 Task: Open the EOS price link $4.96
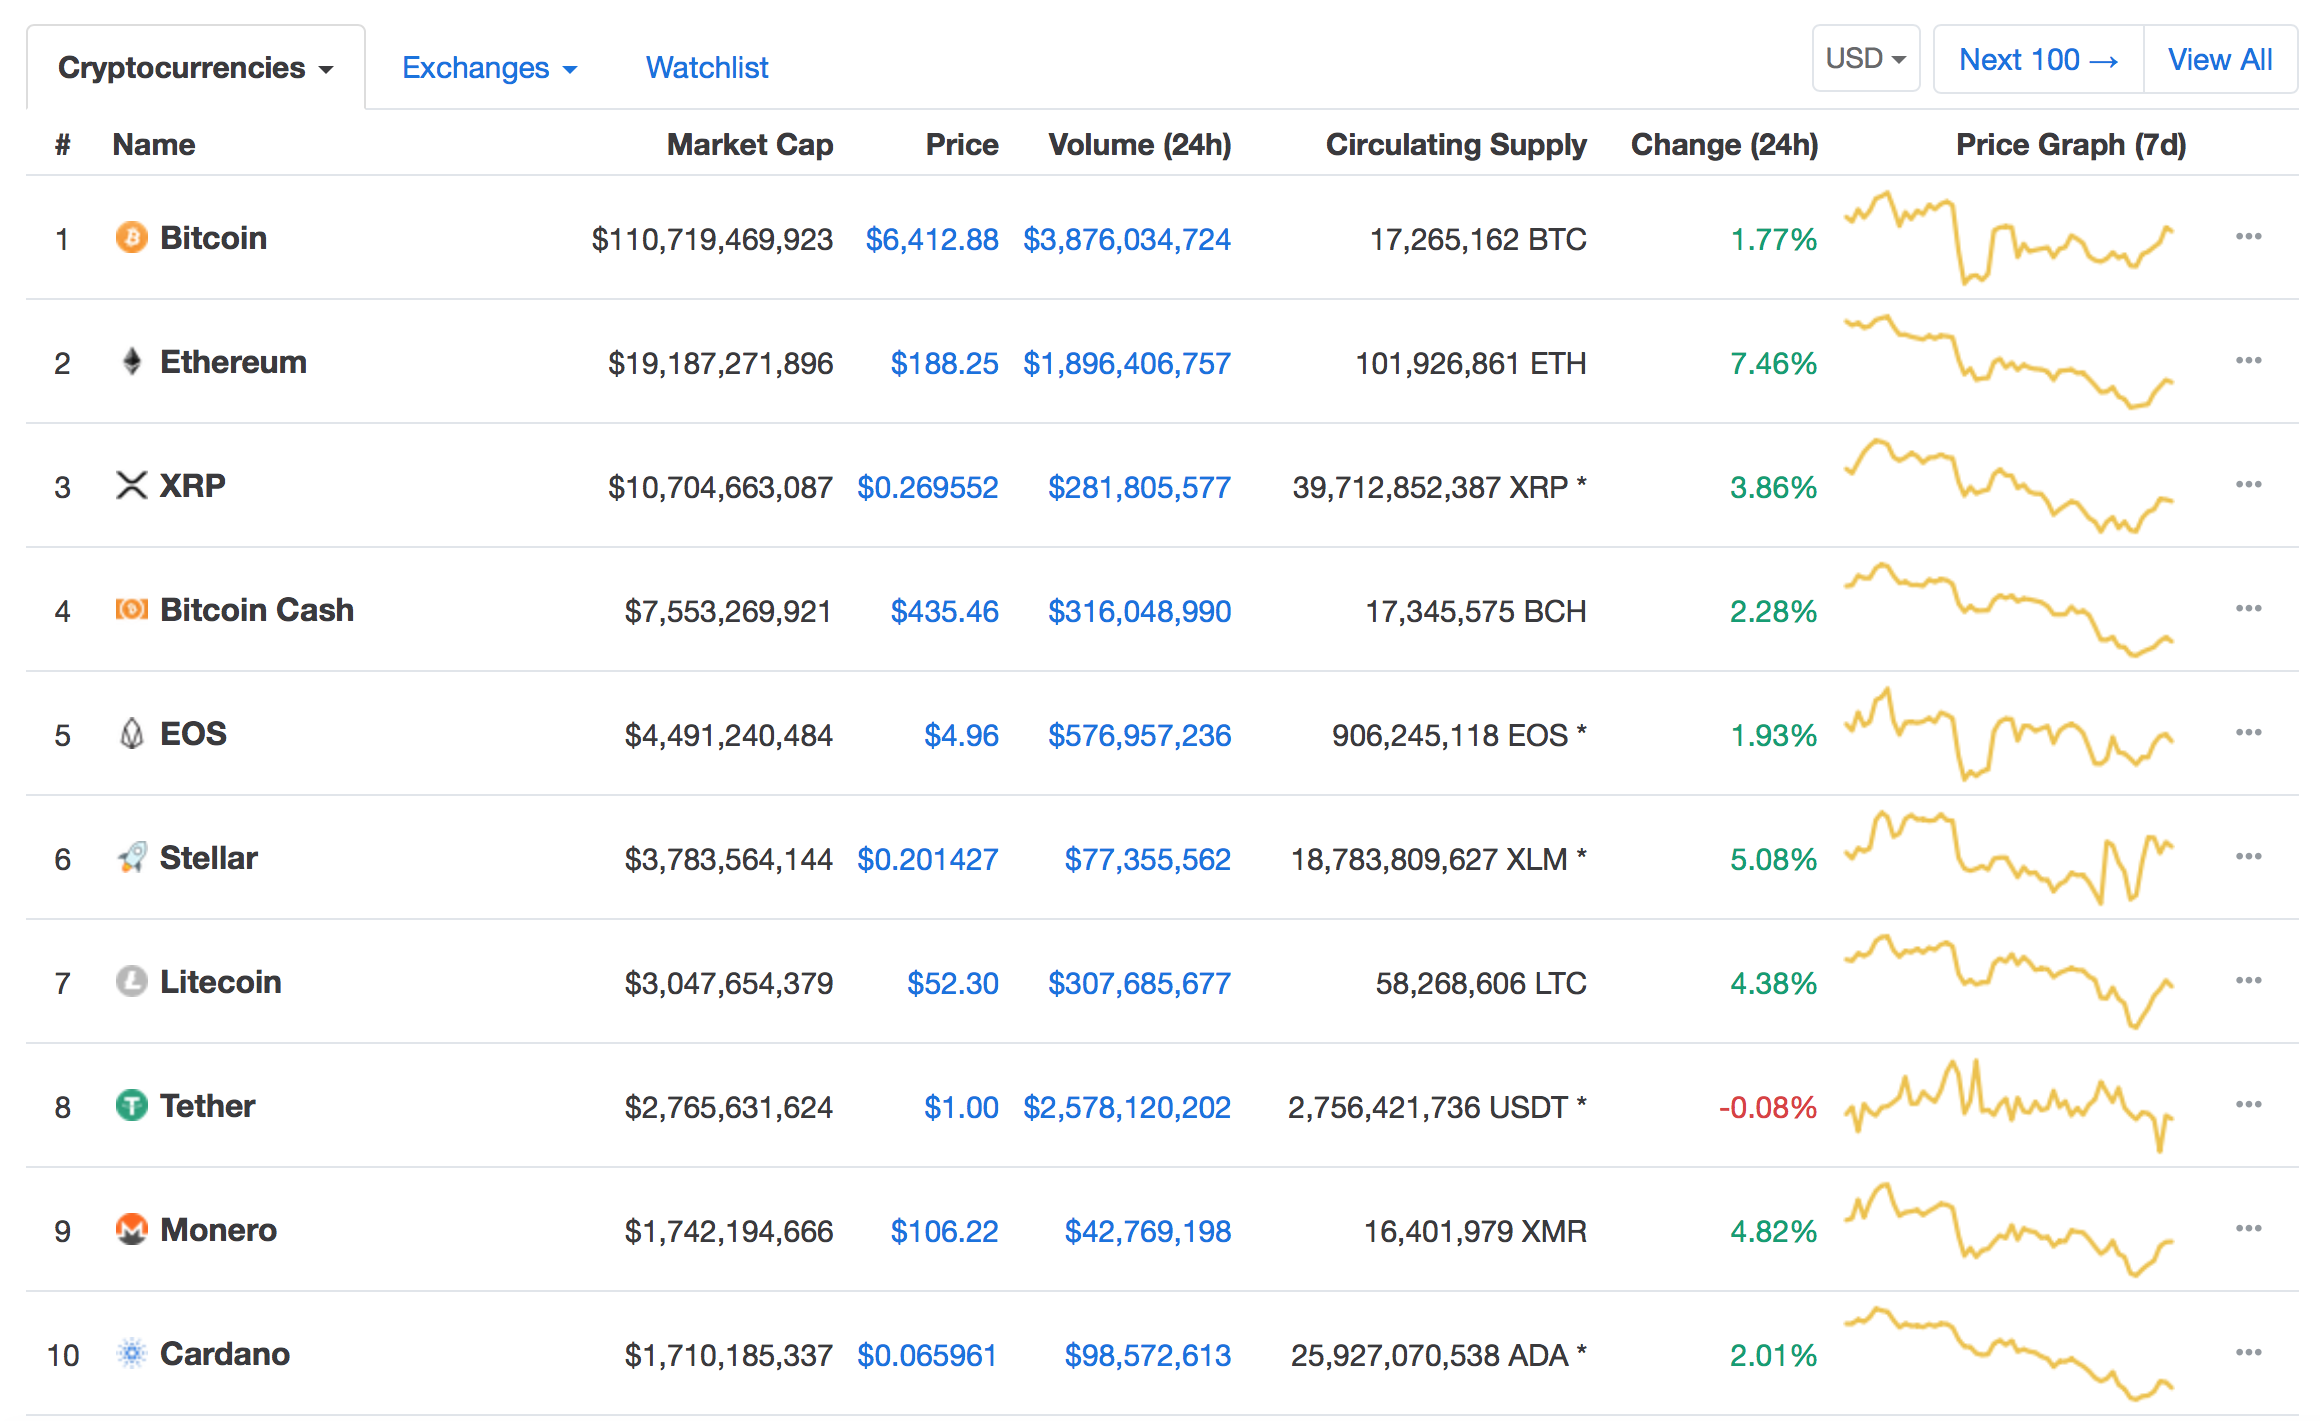pos(960,735)
